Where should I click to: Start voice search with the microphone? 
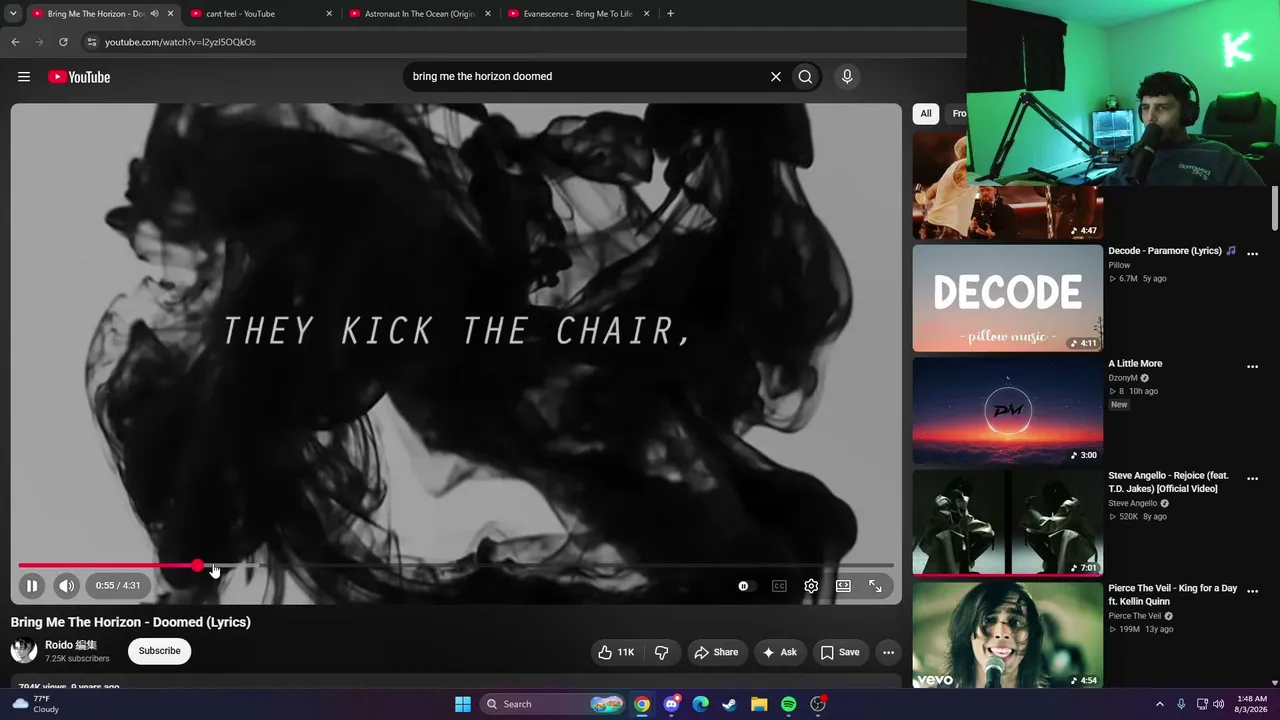pyautogui.click(x=847, y=77)
